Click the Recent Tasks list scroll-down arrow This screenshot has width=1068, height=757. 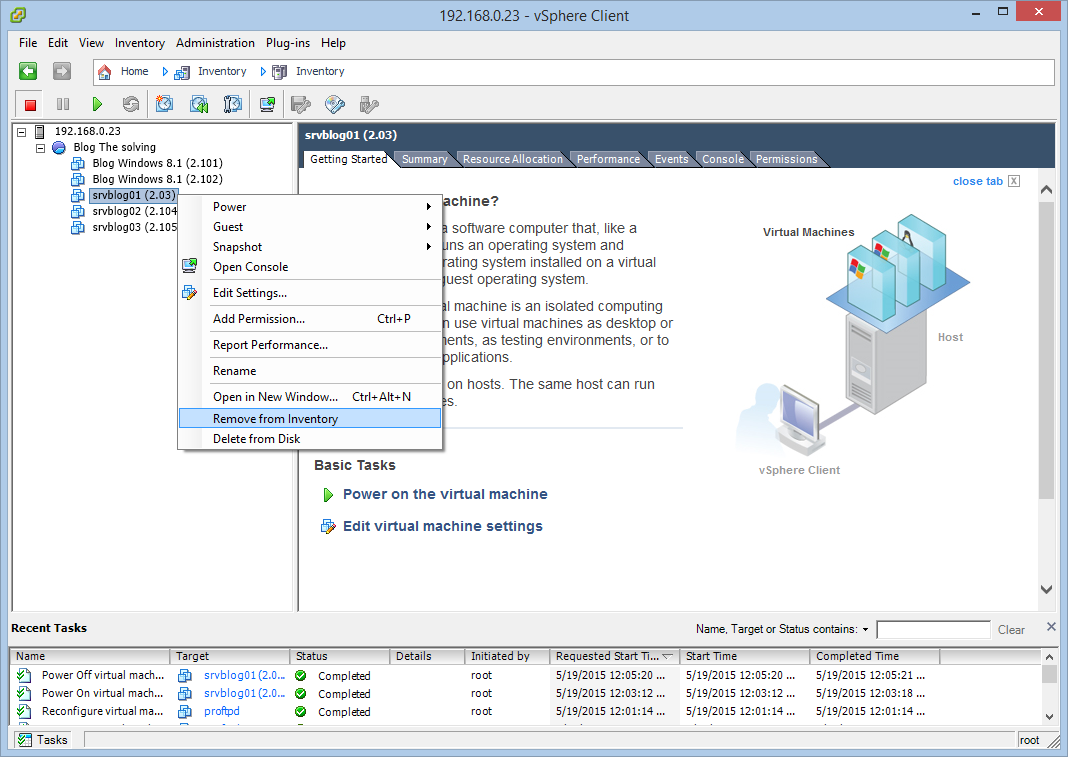[x=1049, y=716]
